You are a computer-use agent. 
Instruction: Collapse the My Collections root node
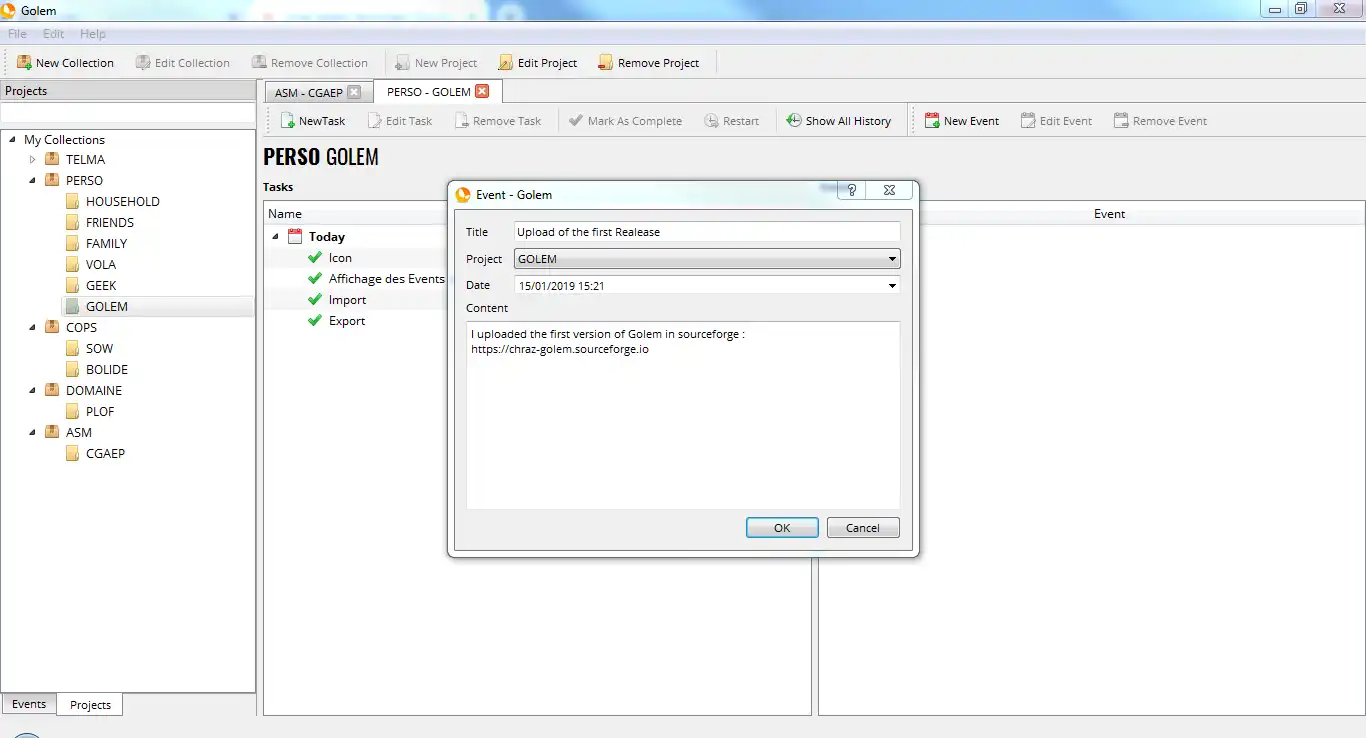[x=12, y=139]
